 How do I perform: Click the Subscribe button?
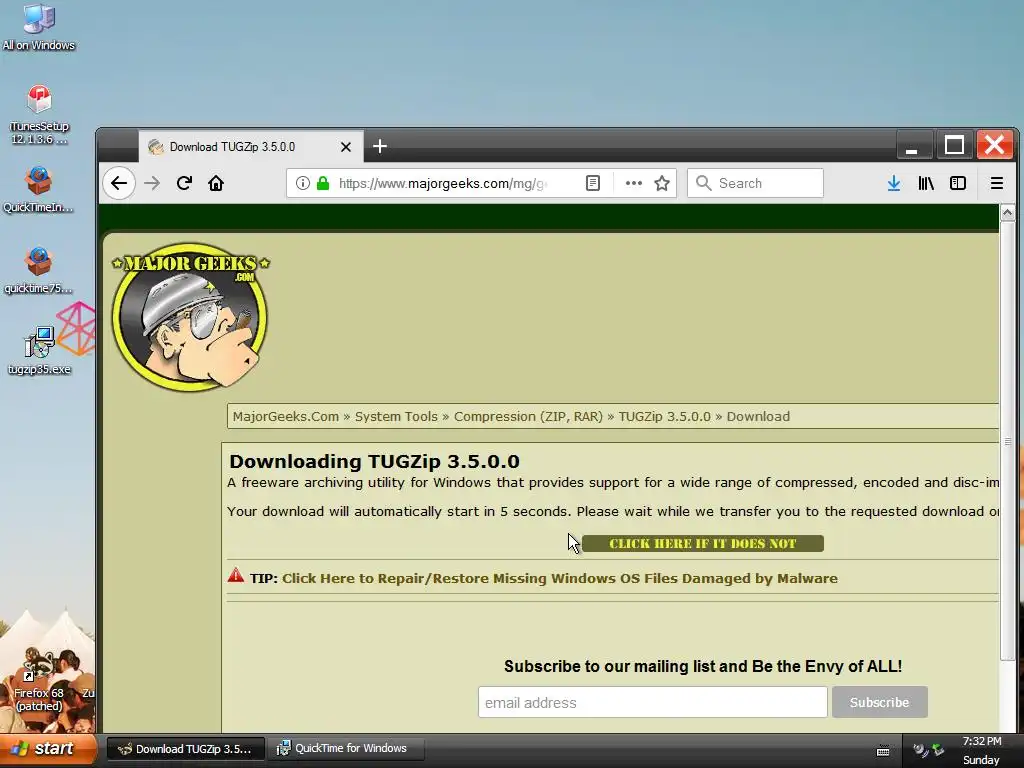point(880,702)
